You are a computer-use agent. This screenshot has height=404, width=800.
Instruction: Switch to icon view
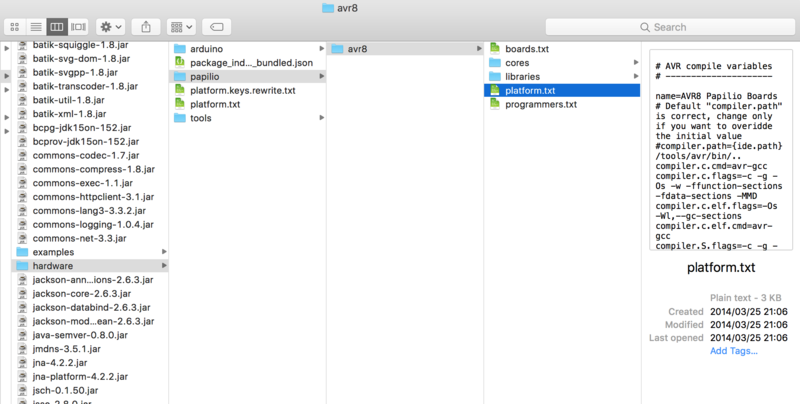click(x=15, y=27)
